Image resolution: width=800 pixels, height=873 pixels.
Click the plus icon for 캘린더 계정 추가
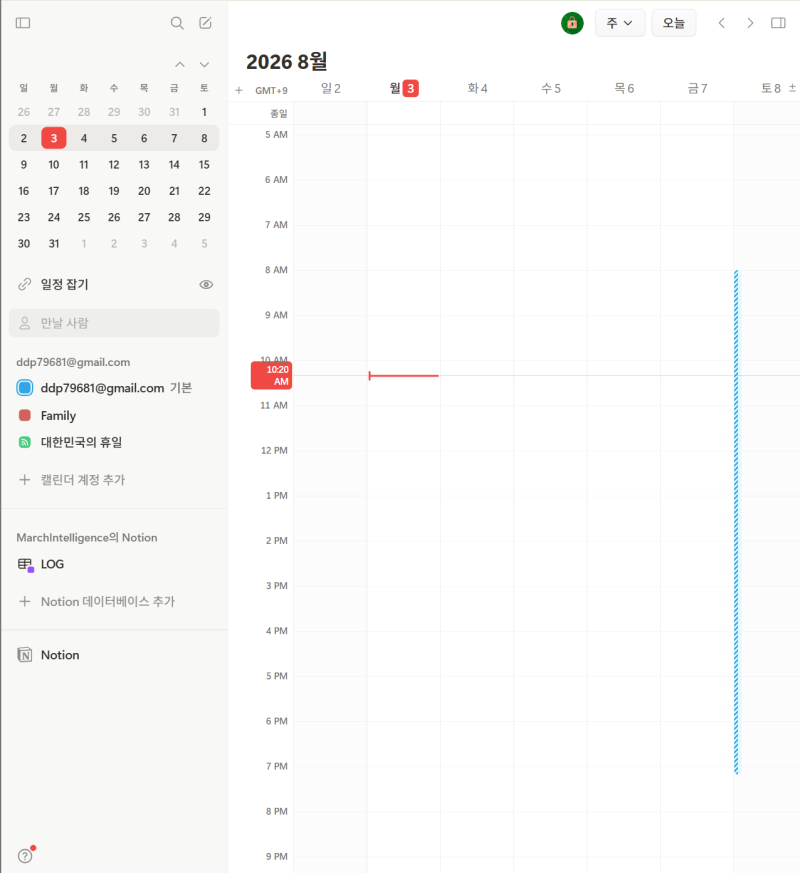coord(24,479)
